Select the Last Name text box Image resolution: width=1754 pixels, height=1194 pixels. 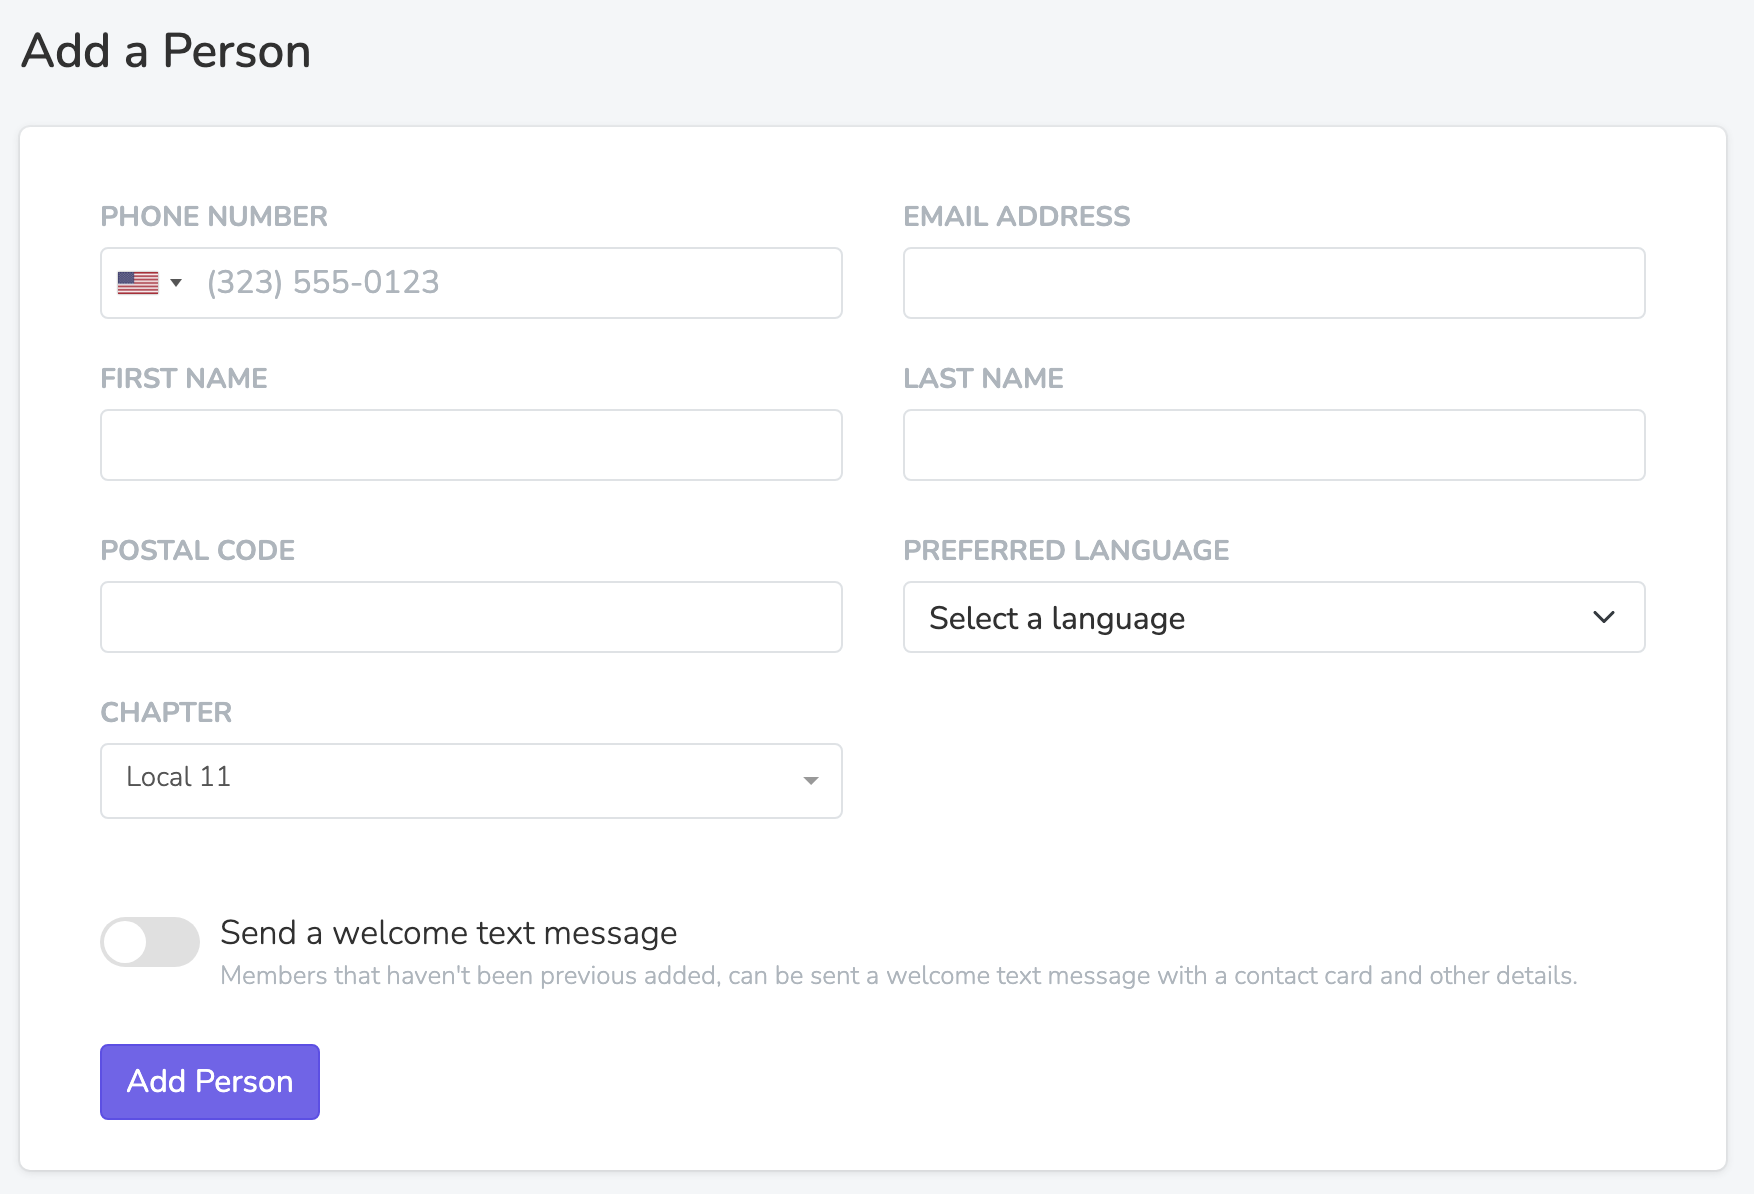pyautogui.click(x=1274, y=445)
